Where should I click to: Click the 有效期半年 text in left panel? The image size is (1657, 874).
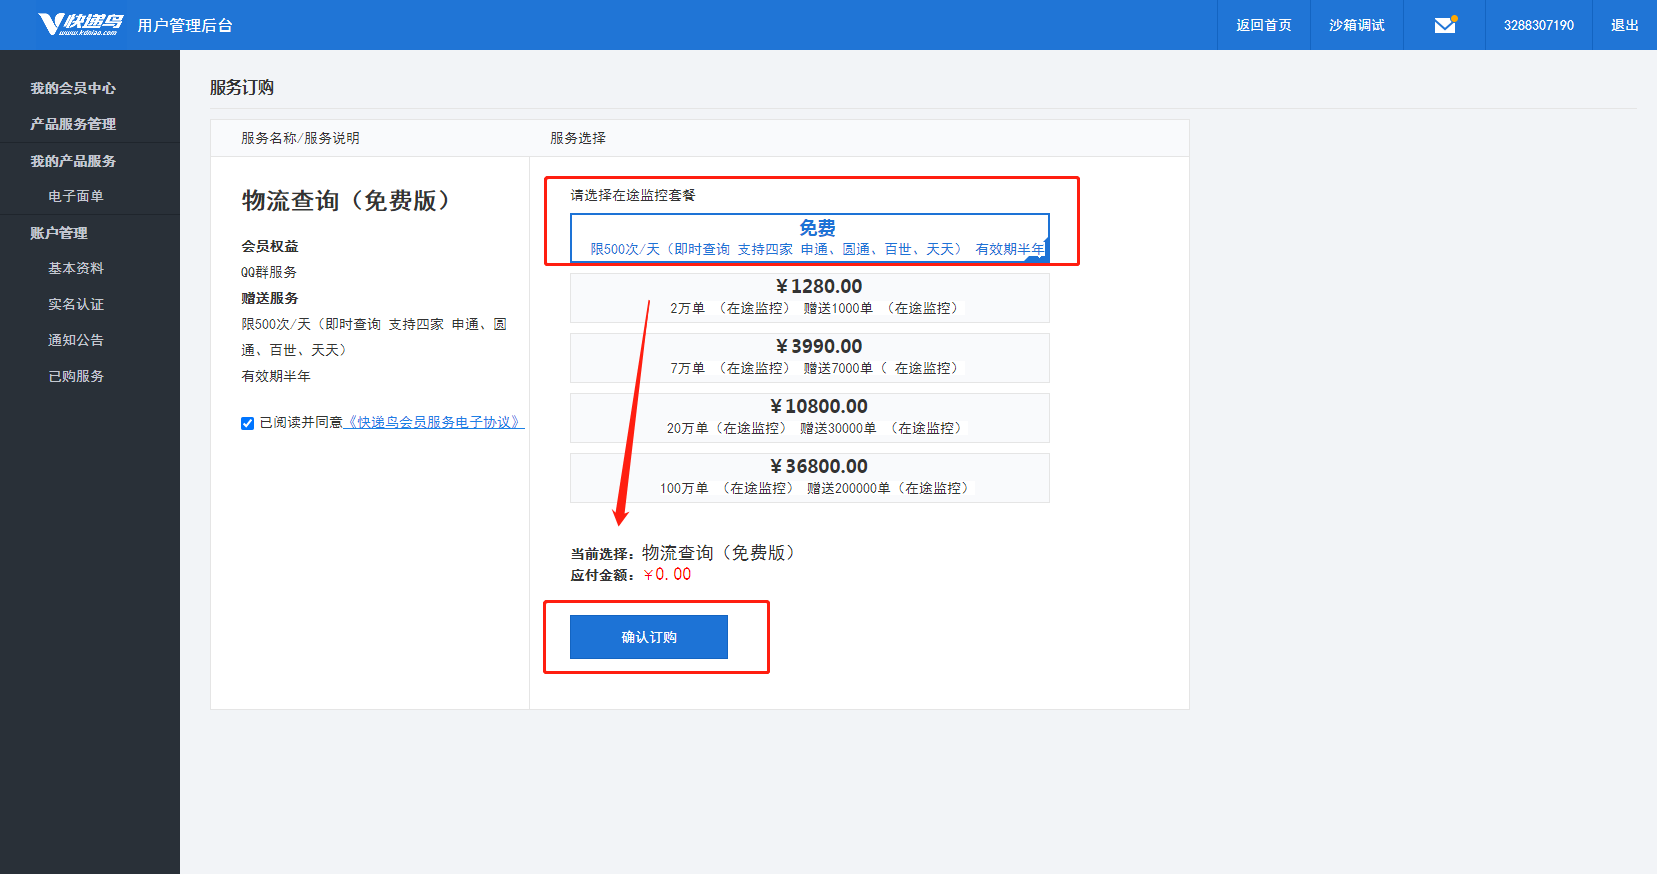coord(276,376)
